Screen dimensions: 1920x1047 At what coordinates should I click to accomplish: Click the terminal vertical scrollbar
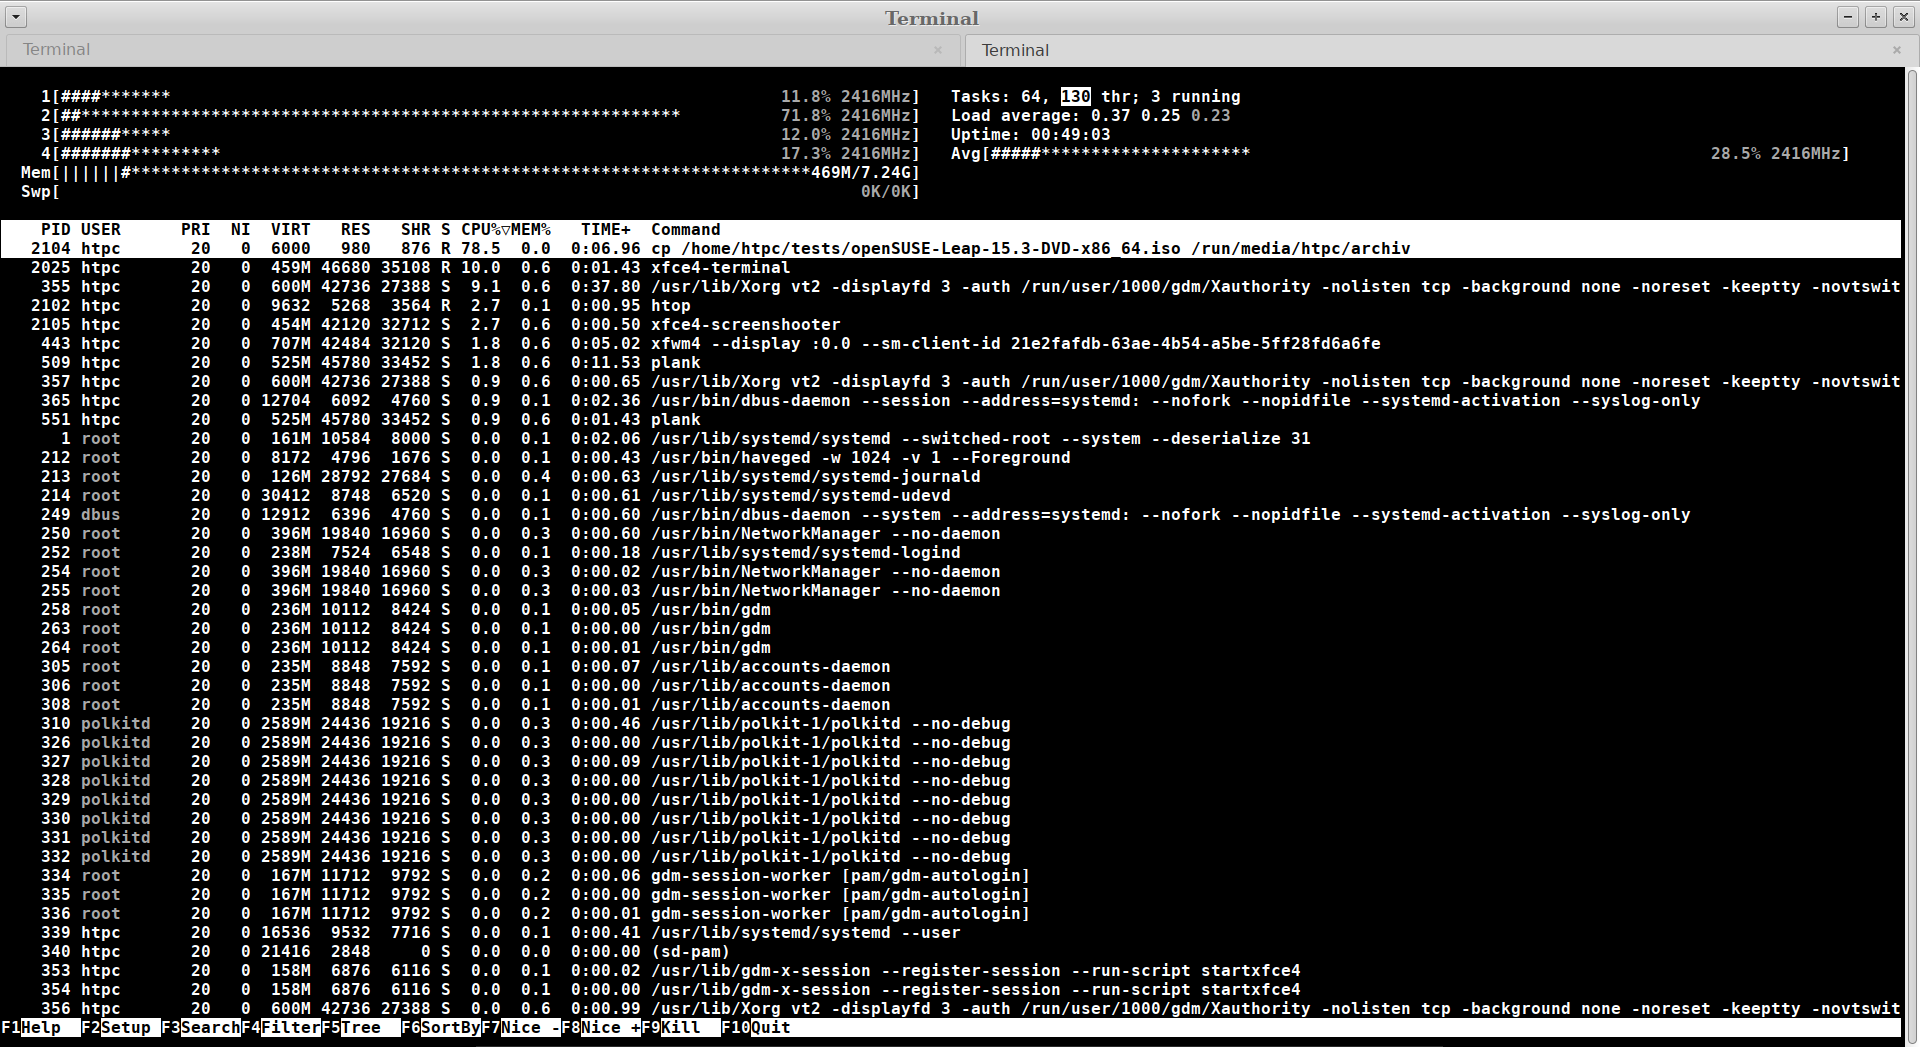[1912, 556]
